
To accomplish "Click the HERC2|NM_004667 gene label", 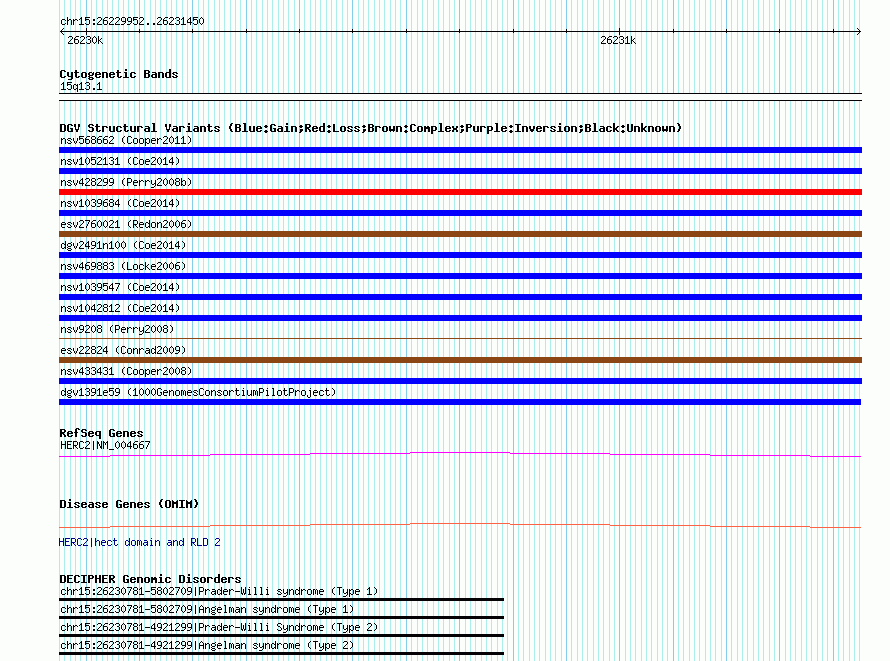I will coord(105,445).
